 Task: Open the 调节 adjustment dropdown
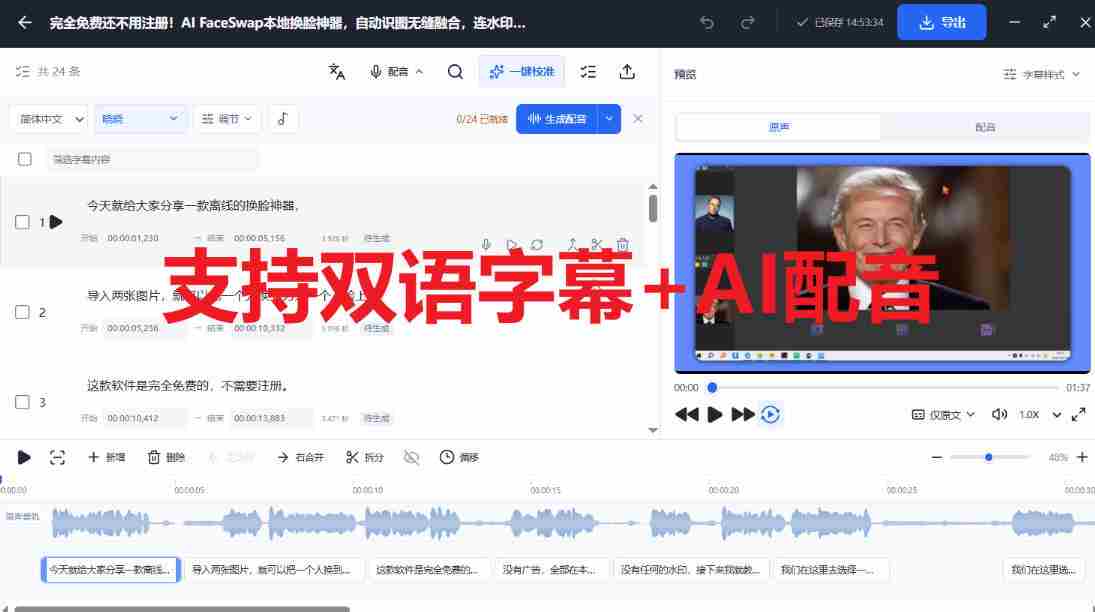coord(226,119)
